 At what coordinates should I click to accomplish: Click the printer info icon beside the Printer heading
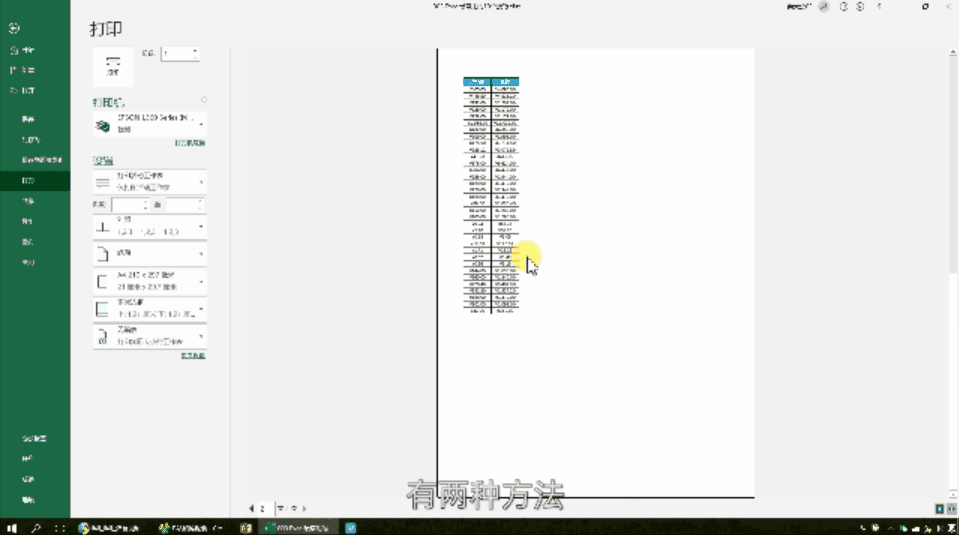204,100
